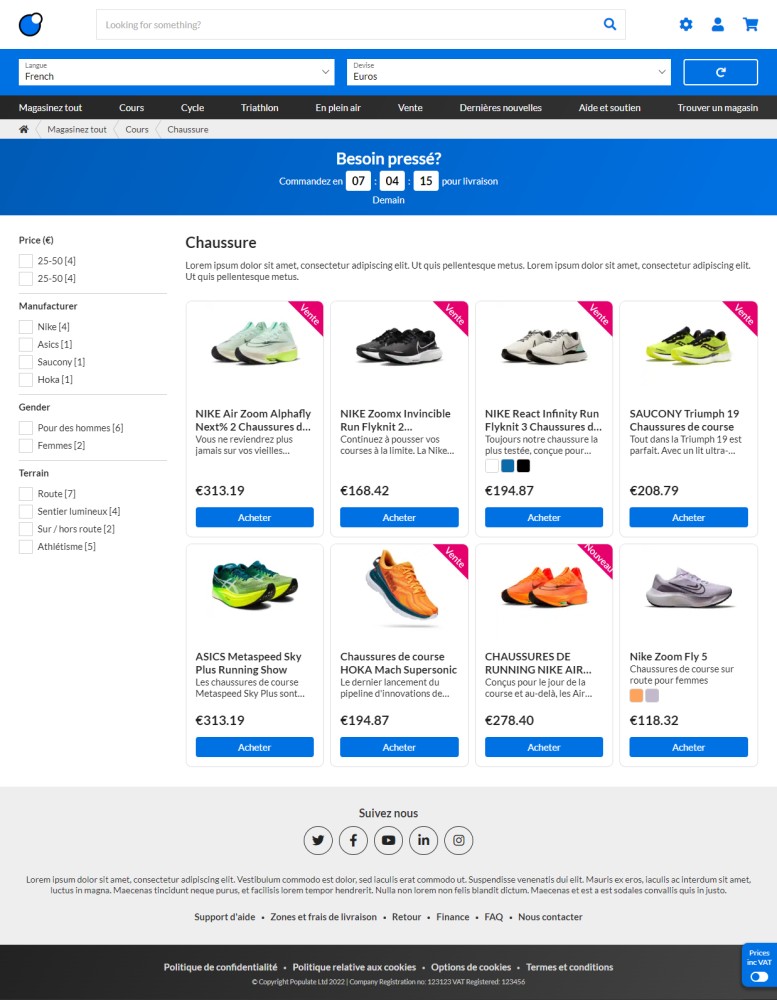The image size is (777, 1000).
Task: Click the Cours breadcrumb link
Action: 137,129
